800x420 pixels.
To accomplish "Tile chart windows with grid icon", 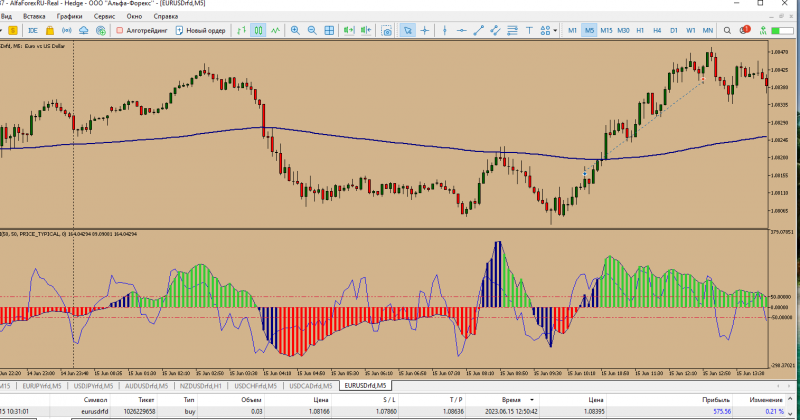I will click(x=329, y=31).
